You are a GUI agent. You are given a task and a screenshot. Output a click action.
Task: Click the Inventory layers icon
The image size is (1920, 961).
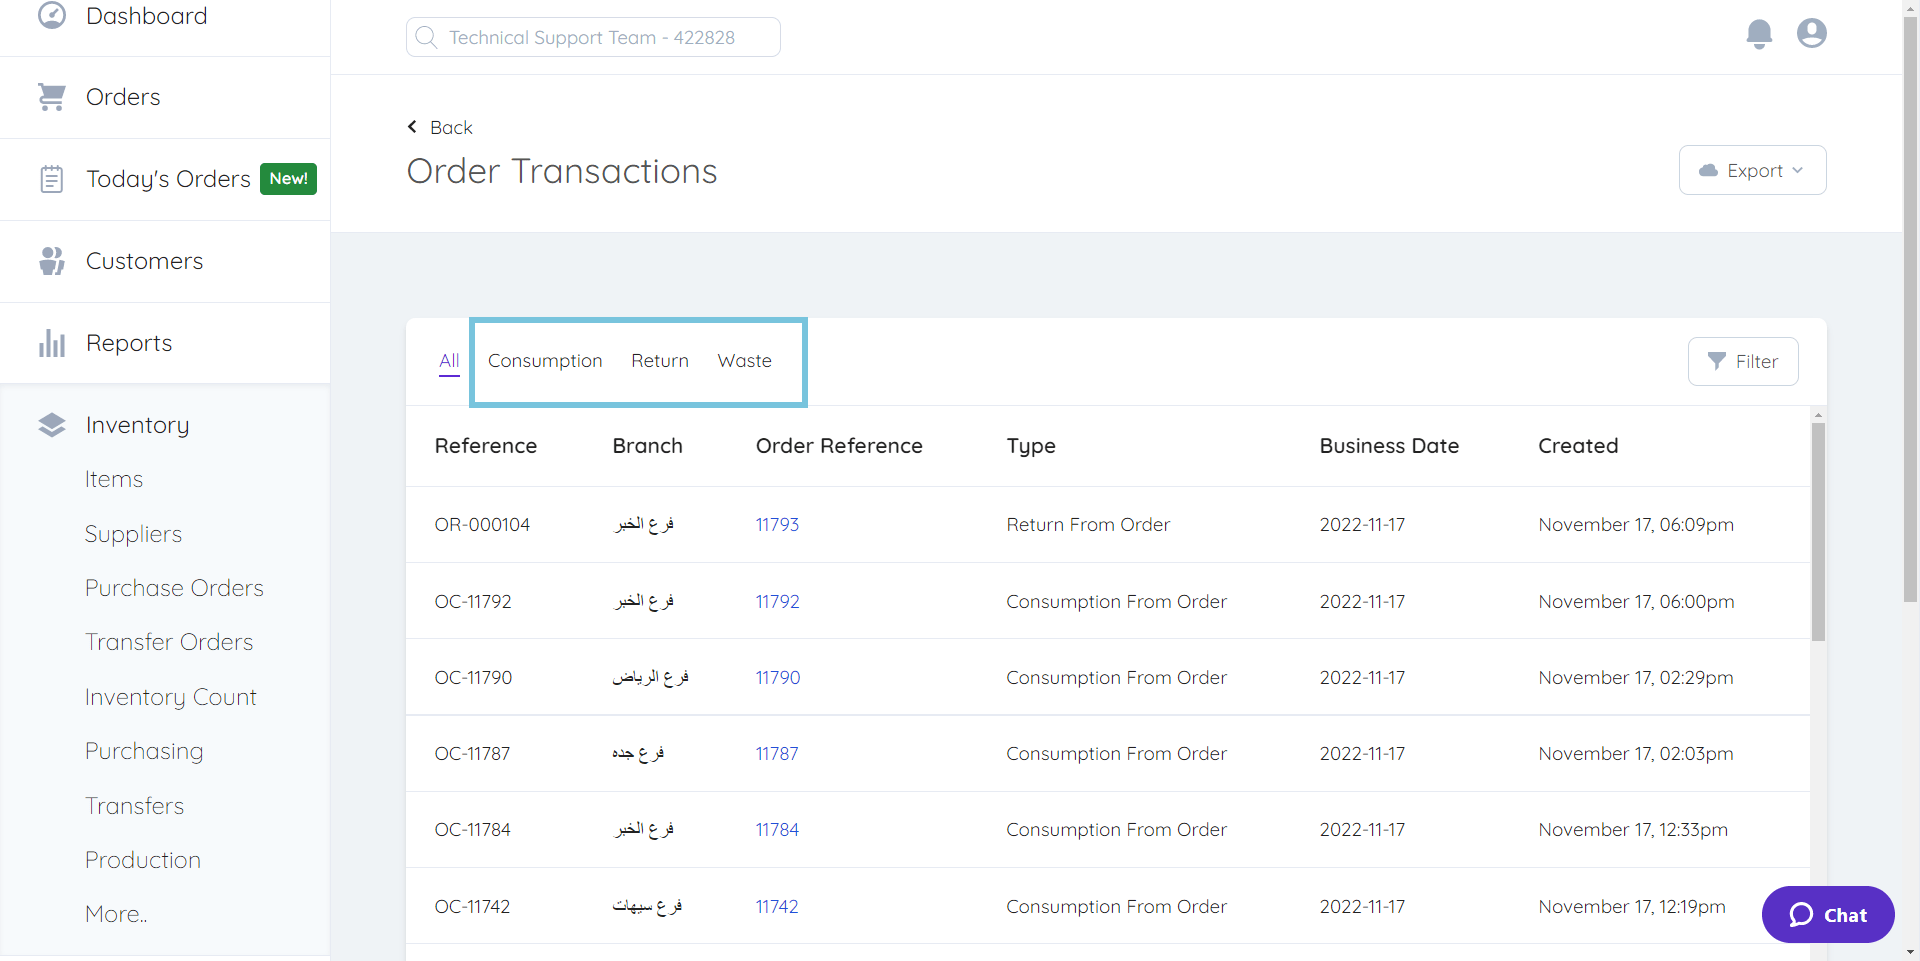pos(52,424)
